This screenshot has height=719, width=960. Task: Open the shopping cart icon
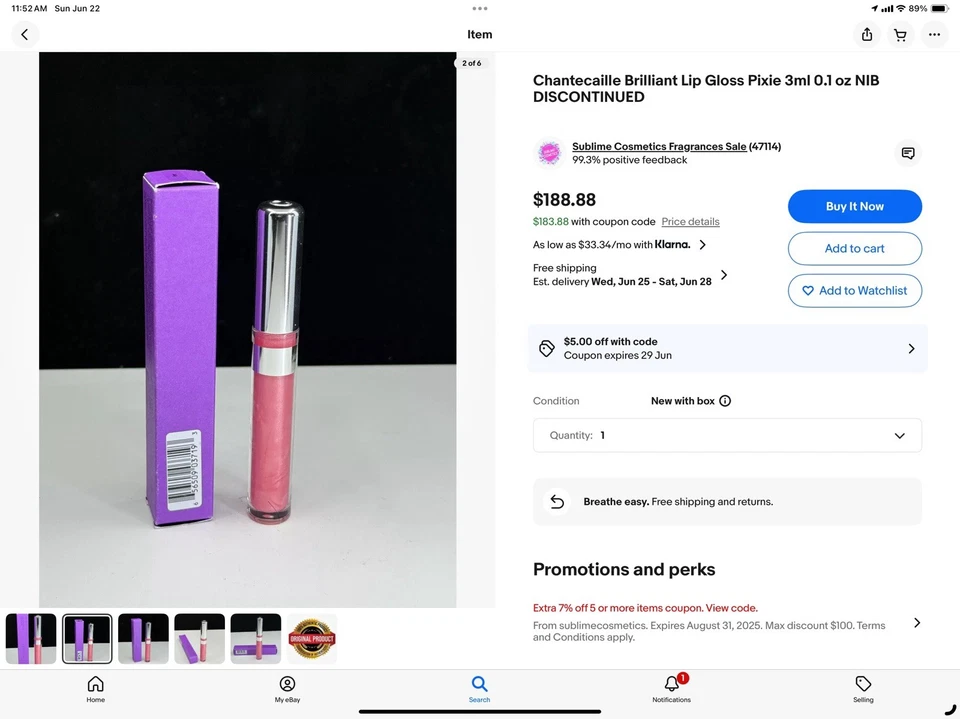coord(900,34)
